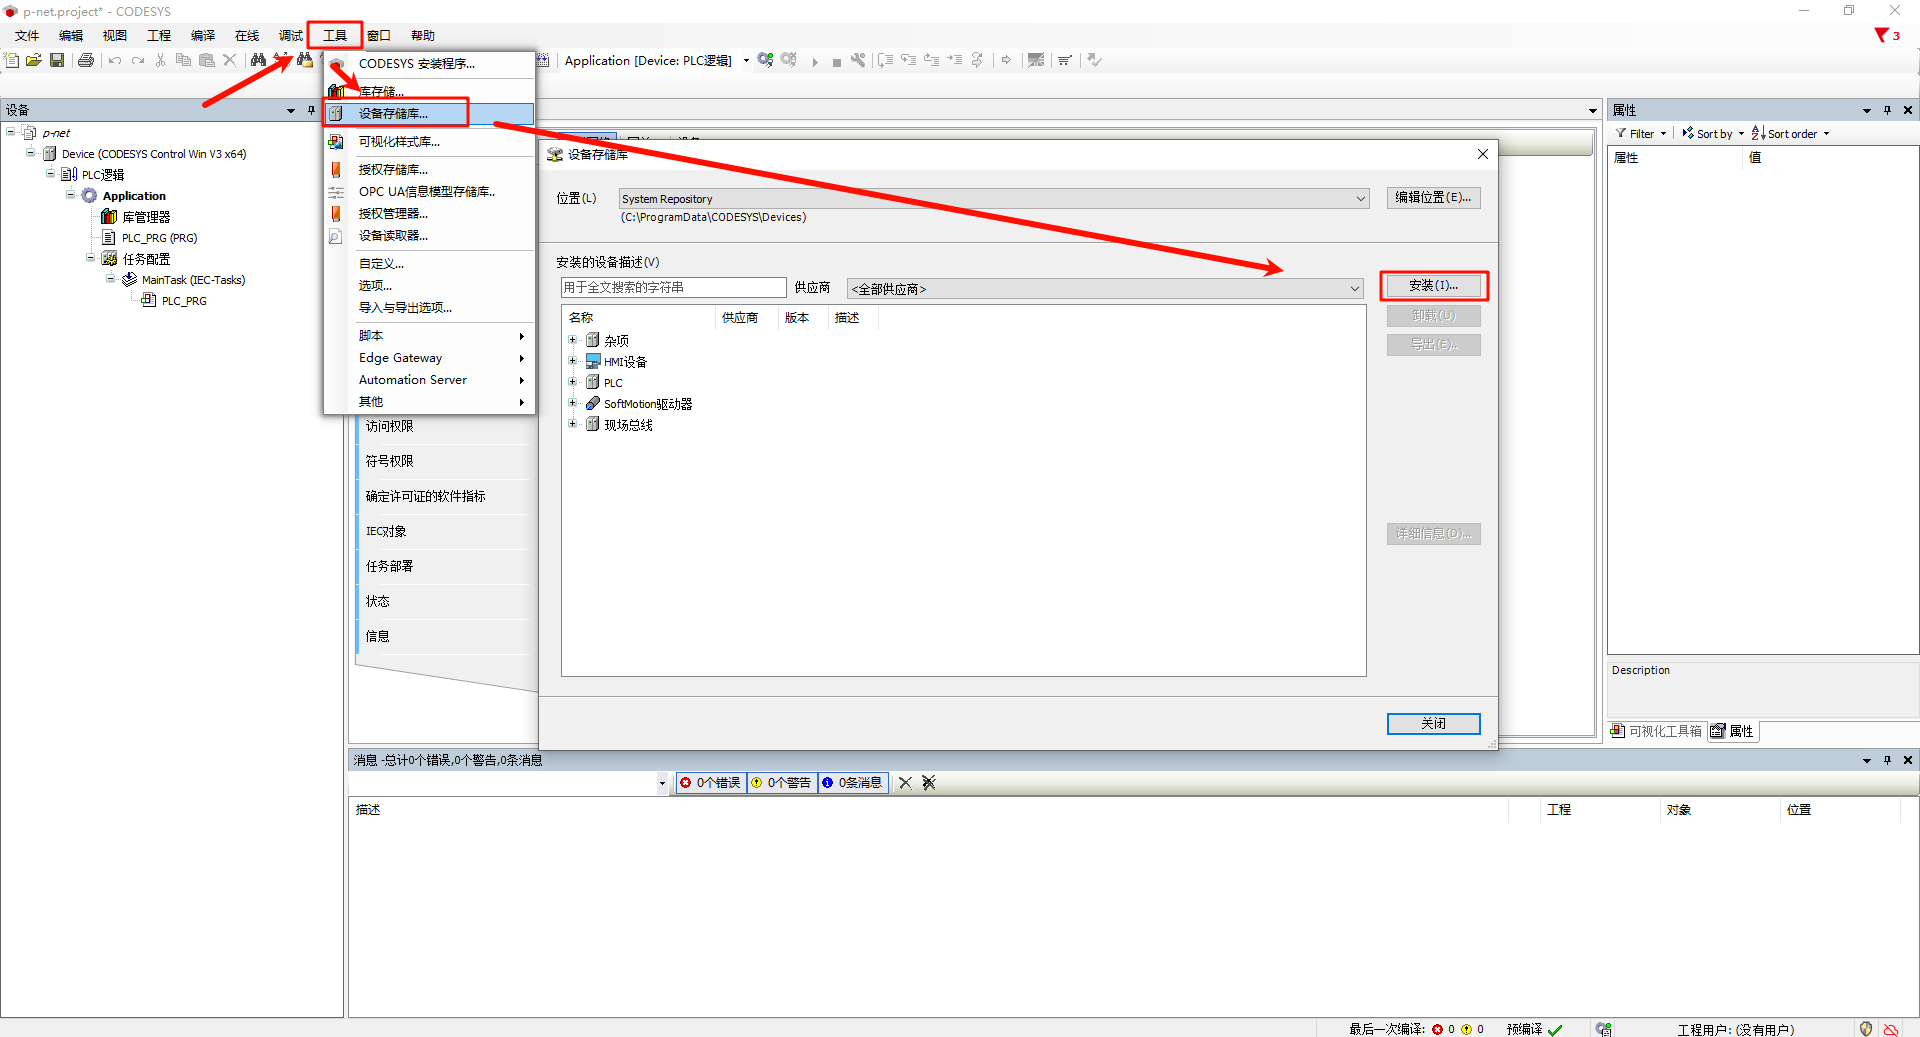Toggle the 0个错误 errors filter

(711, 783)
